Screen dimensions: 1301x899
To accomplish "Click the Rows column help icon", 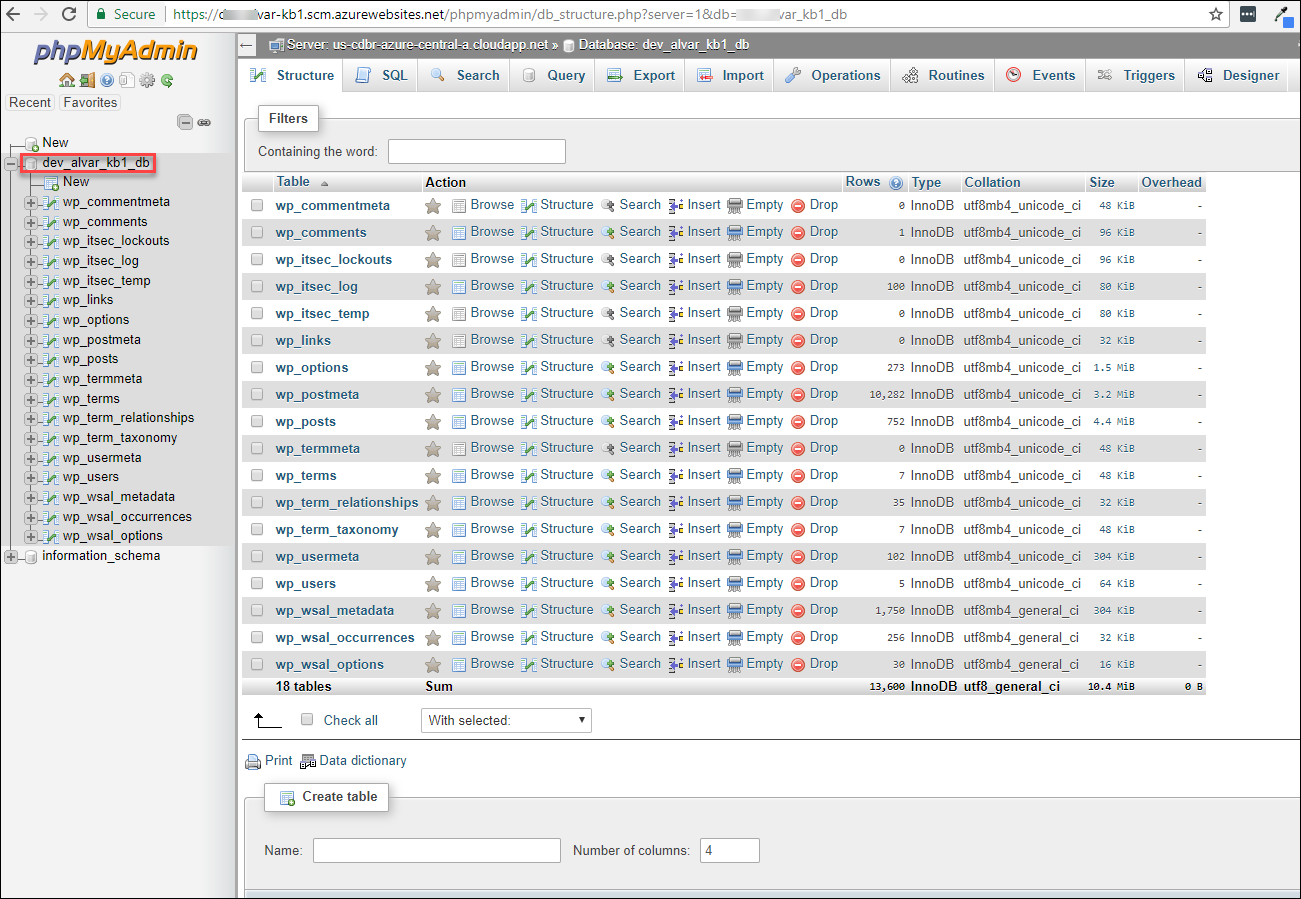I will (896, 183).
